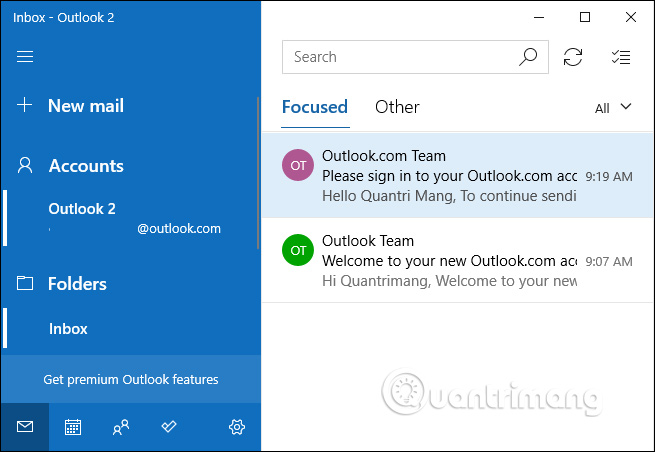The image size is (655, 452).
Task: Open the To Do checkmark icon
Action: point(169,427)
